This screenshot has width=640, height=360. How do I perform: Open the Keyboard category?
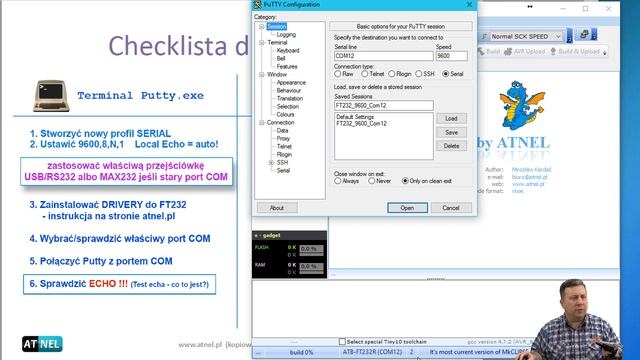tap(288, 51)
